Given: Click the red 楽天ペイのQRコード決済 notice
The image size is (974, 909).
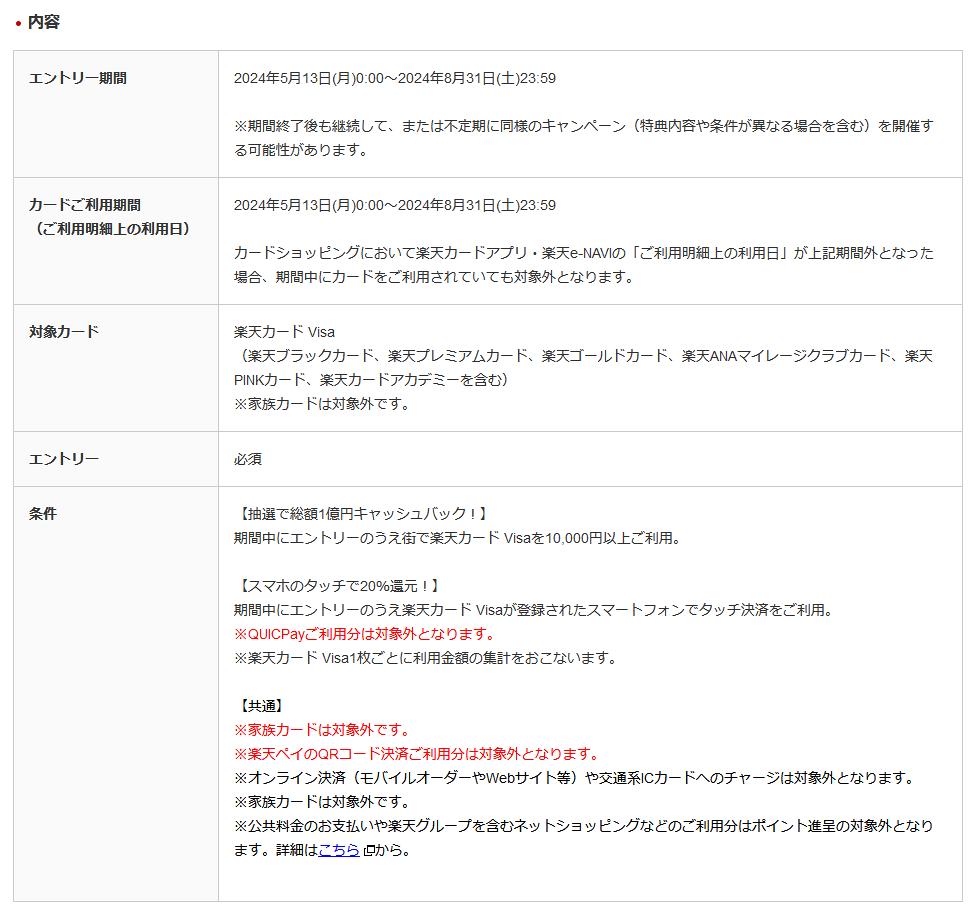Looking at the screenshot, I should click(416, 754).
